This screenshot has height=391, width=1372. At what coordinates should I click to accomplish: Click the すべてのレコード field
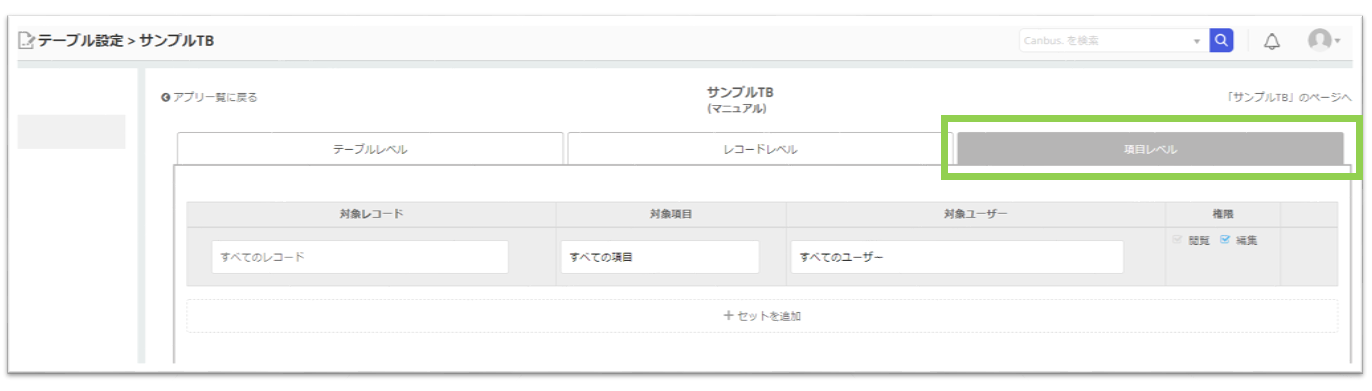(360, 257)
